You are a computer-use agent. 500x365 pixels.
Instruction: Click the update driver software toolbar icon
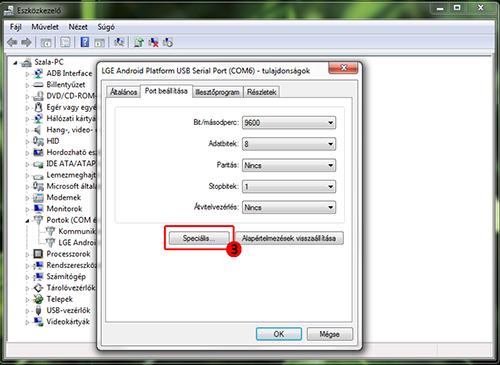[139, 42]
